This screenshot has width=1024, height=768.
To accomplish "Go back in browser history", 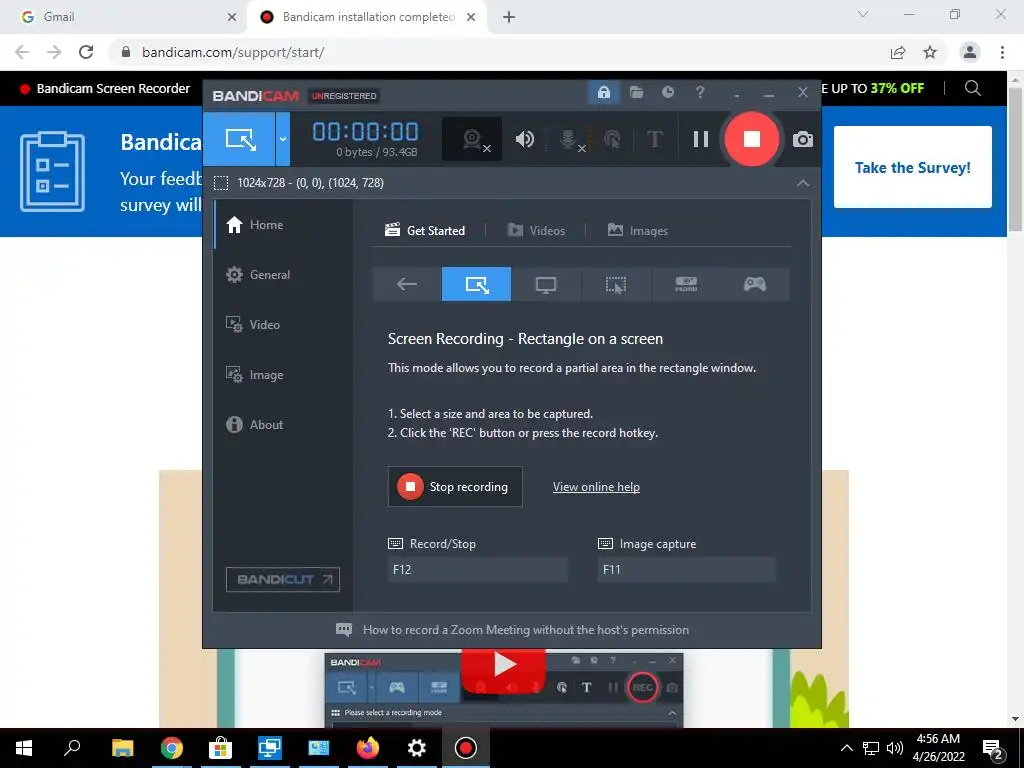I will (x=22, y=52).
